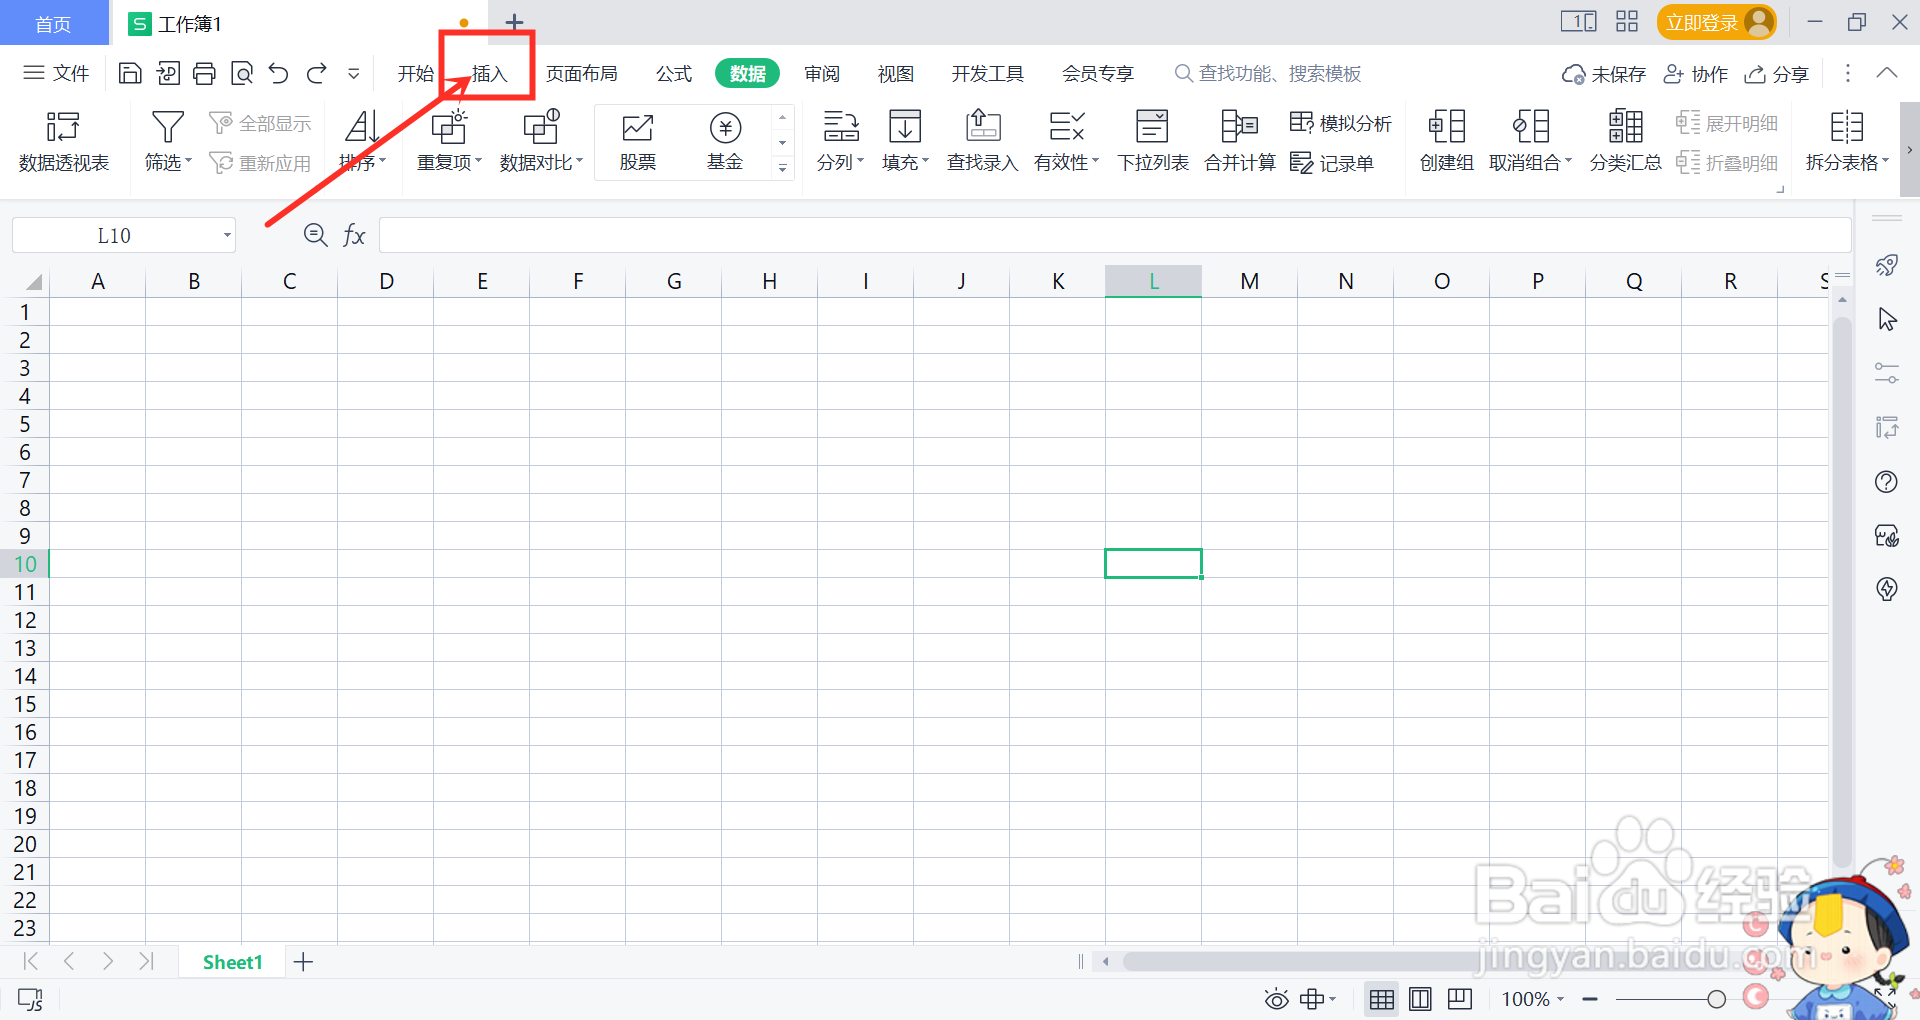Click the 记录单 record form icon

(1332, 162)
